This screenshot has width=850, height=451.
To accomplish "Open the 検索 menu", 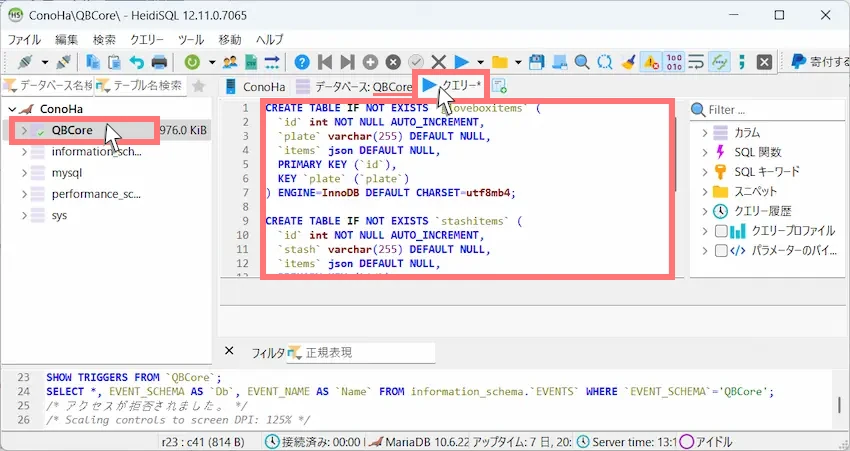I will [104, 40].
